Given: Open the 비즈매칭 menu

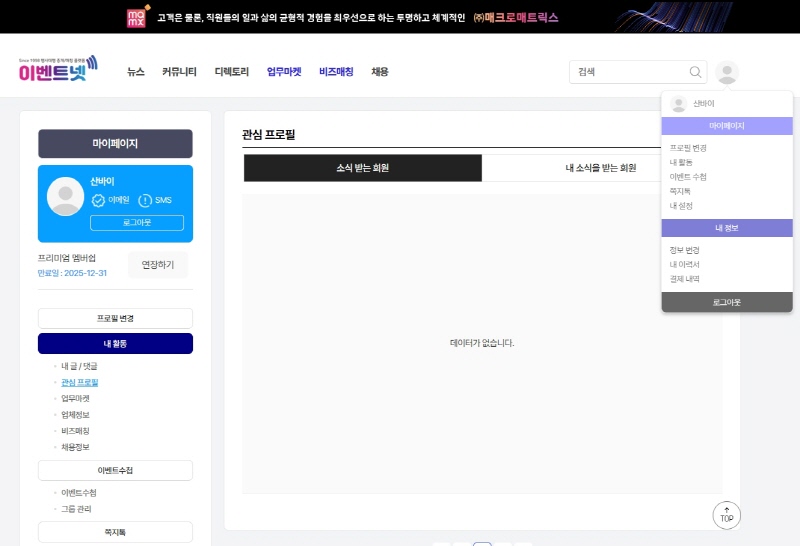Looking at the screenshot, I should click(336, 71).
